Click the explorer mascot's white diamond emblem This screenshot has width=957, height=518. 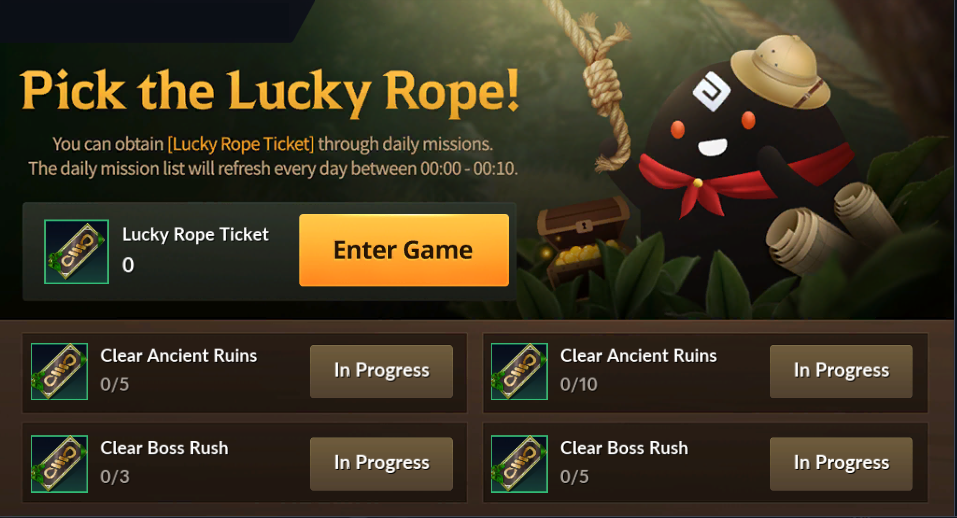[x=712, y=92]
